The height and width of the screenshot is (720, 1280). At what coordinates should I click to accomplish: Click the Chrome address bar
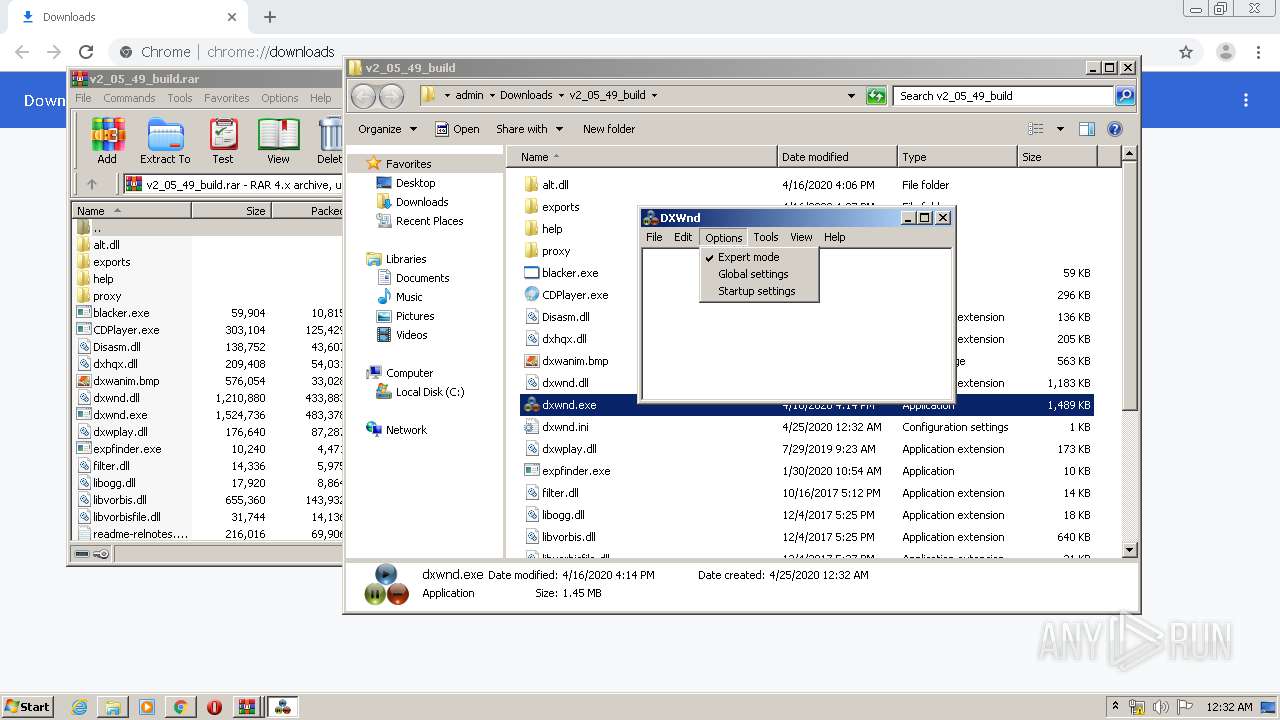click(x=640, y=52)
